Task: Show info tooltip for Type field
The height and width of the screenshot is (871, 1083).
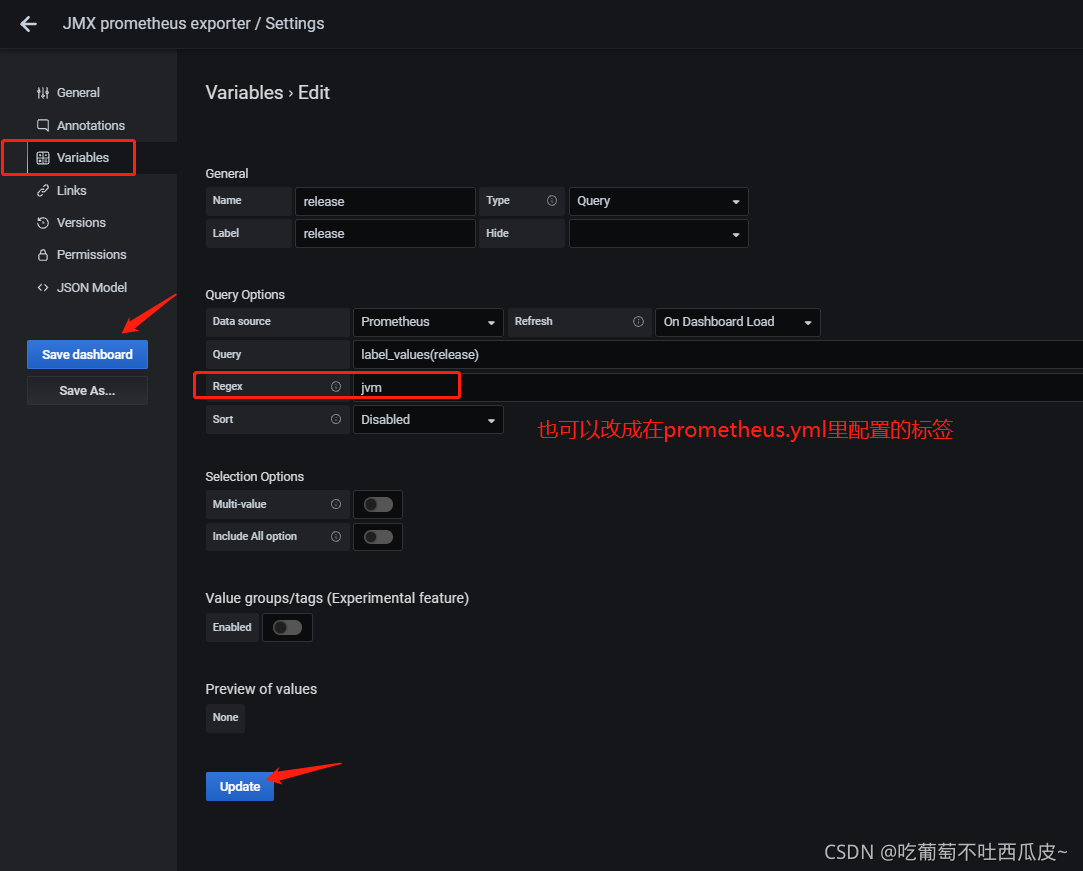Action: [552, 200]
